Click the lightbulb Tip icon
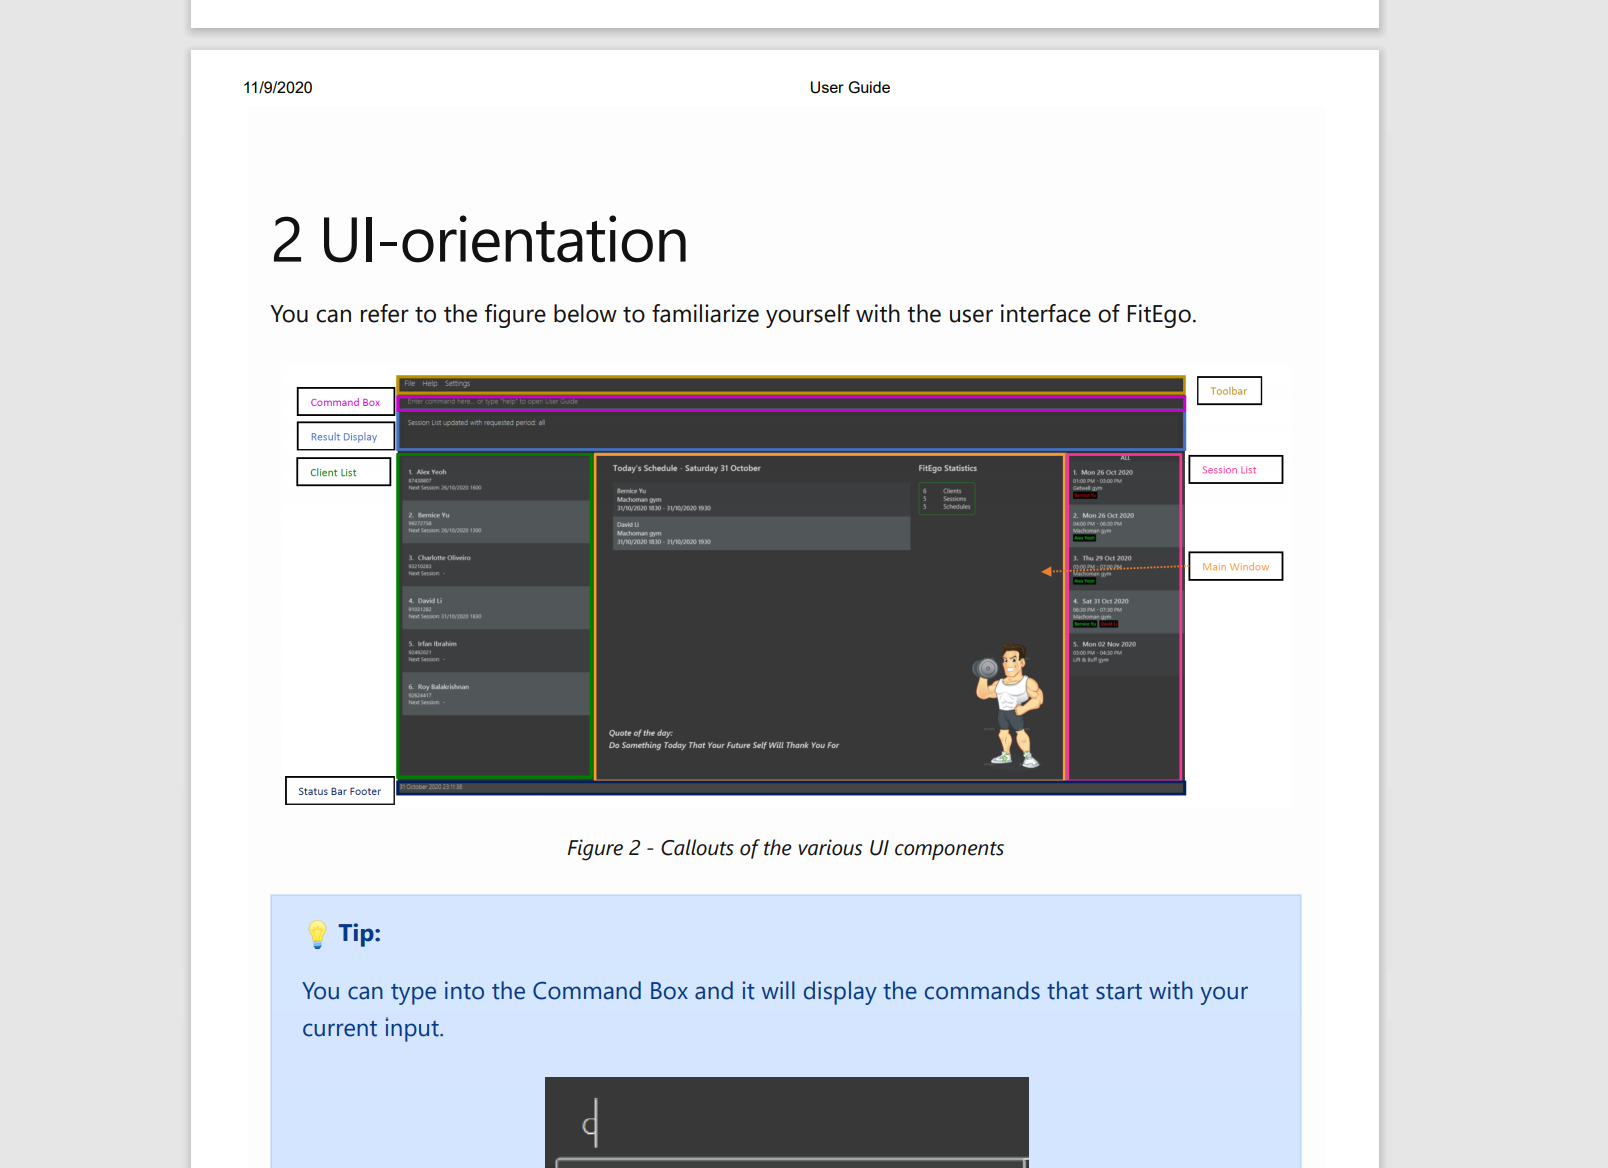 (317, 934)
